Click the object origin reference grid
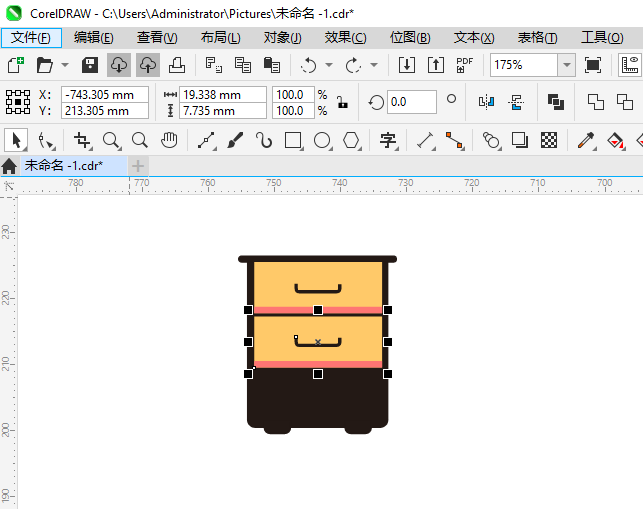The image size is (643, 509). (18, 102)
